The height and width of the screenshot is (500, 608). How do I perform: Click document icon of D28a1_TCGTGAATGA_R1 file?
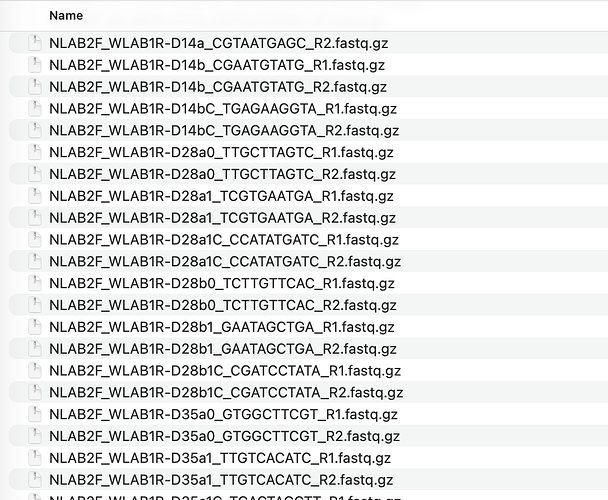coord(35,196)
